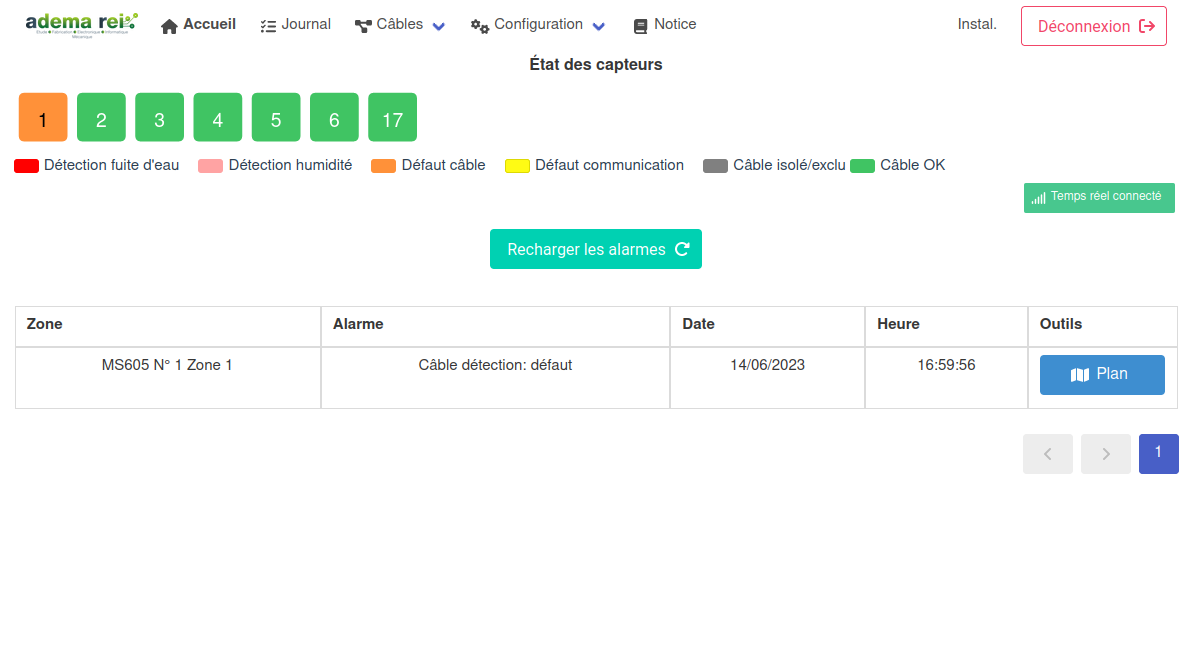Expand the Configuration dropdown menu
This screenshot has width=1197, height=658.
click(599, 27)
